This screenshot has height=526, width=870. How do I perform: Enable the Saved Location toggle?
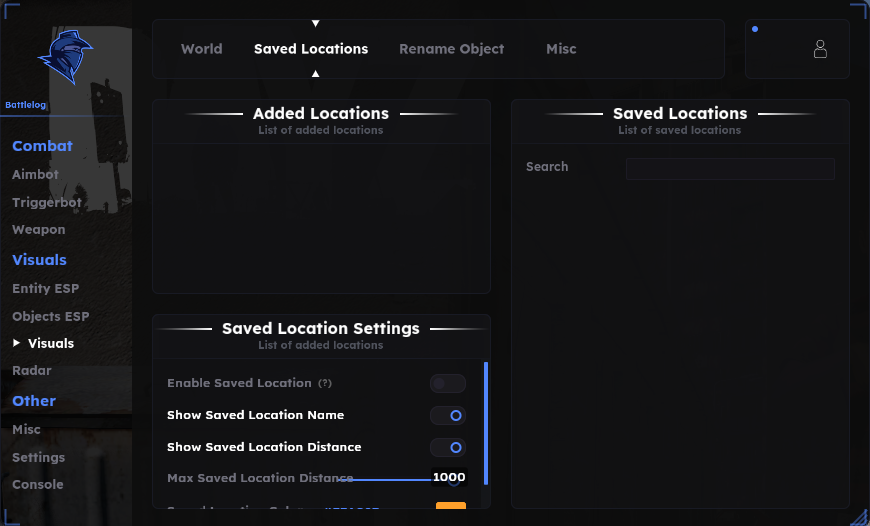(x=448, y=383)
